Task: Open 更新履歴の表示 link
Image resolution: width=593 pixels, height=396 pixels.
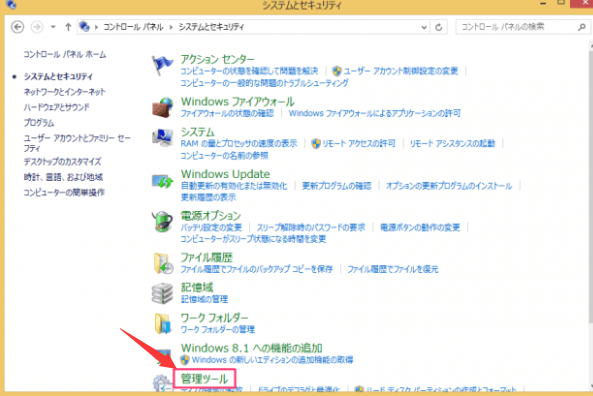Action: [x=208, y=197]
